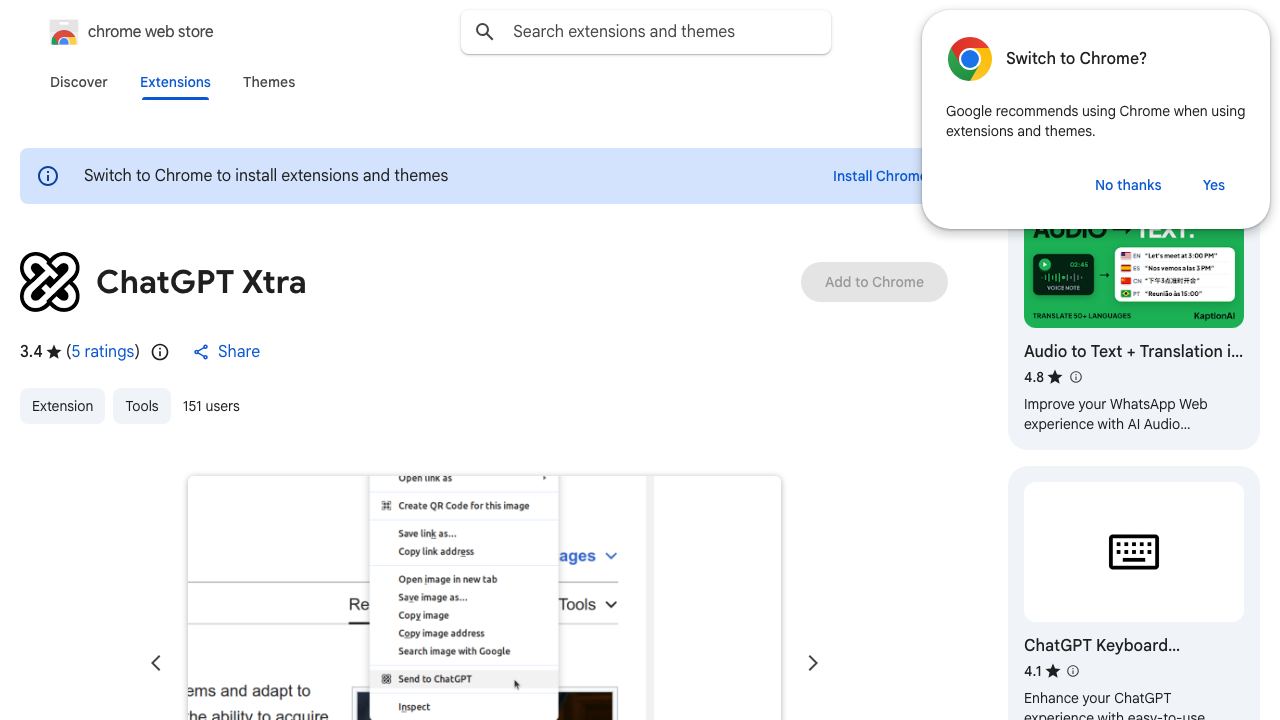The image size is (1280, 720).
Task: Click the info icon in the blue banner
Action: point(48,176)
